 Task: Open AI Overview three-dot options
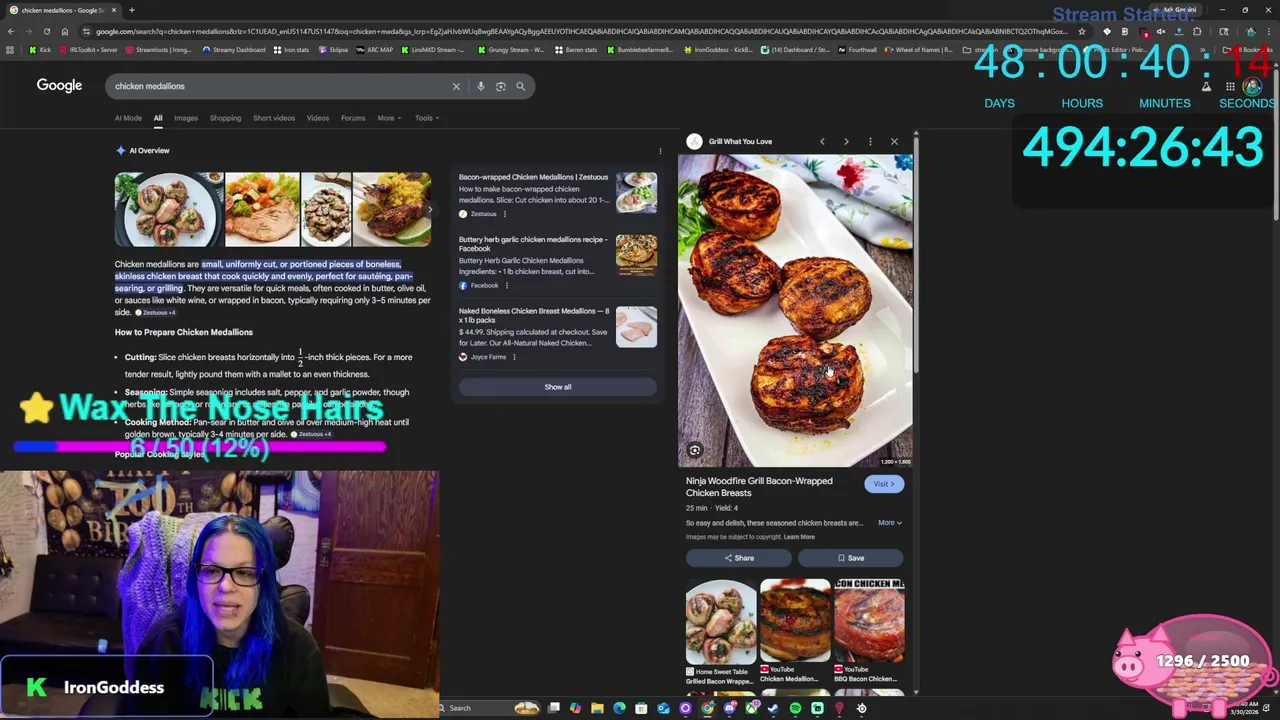tap(660, 151)
